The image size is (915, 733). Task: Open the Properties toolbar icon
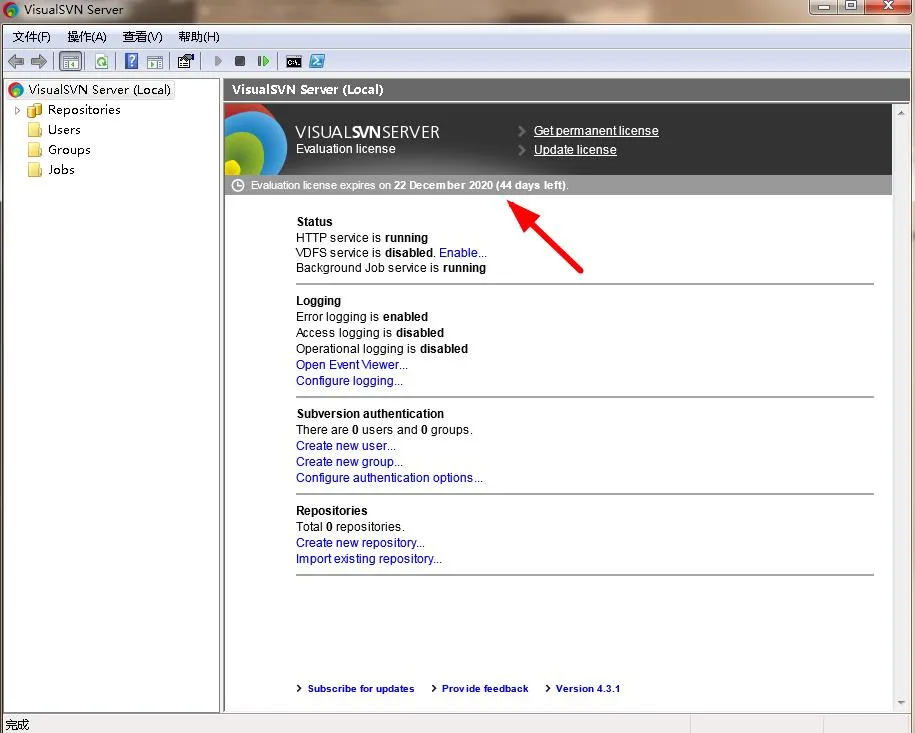point(185,62)
